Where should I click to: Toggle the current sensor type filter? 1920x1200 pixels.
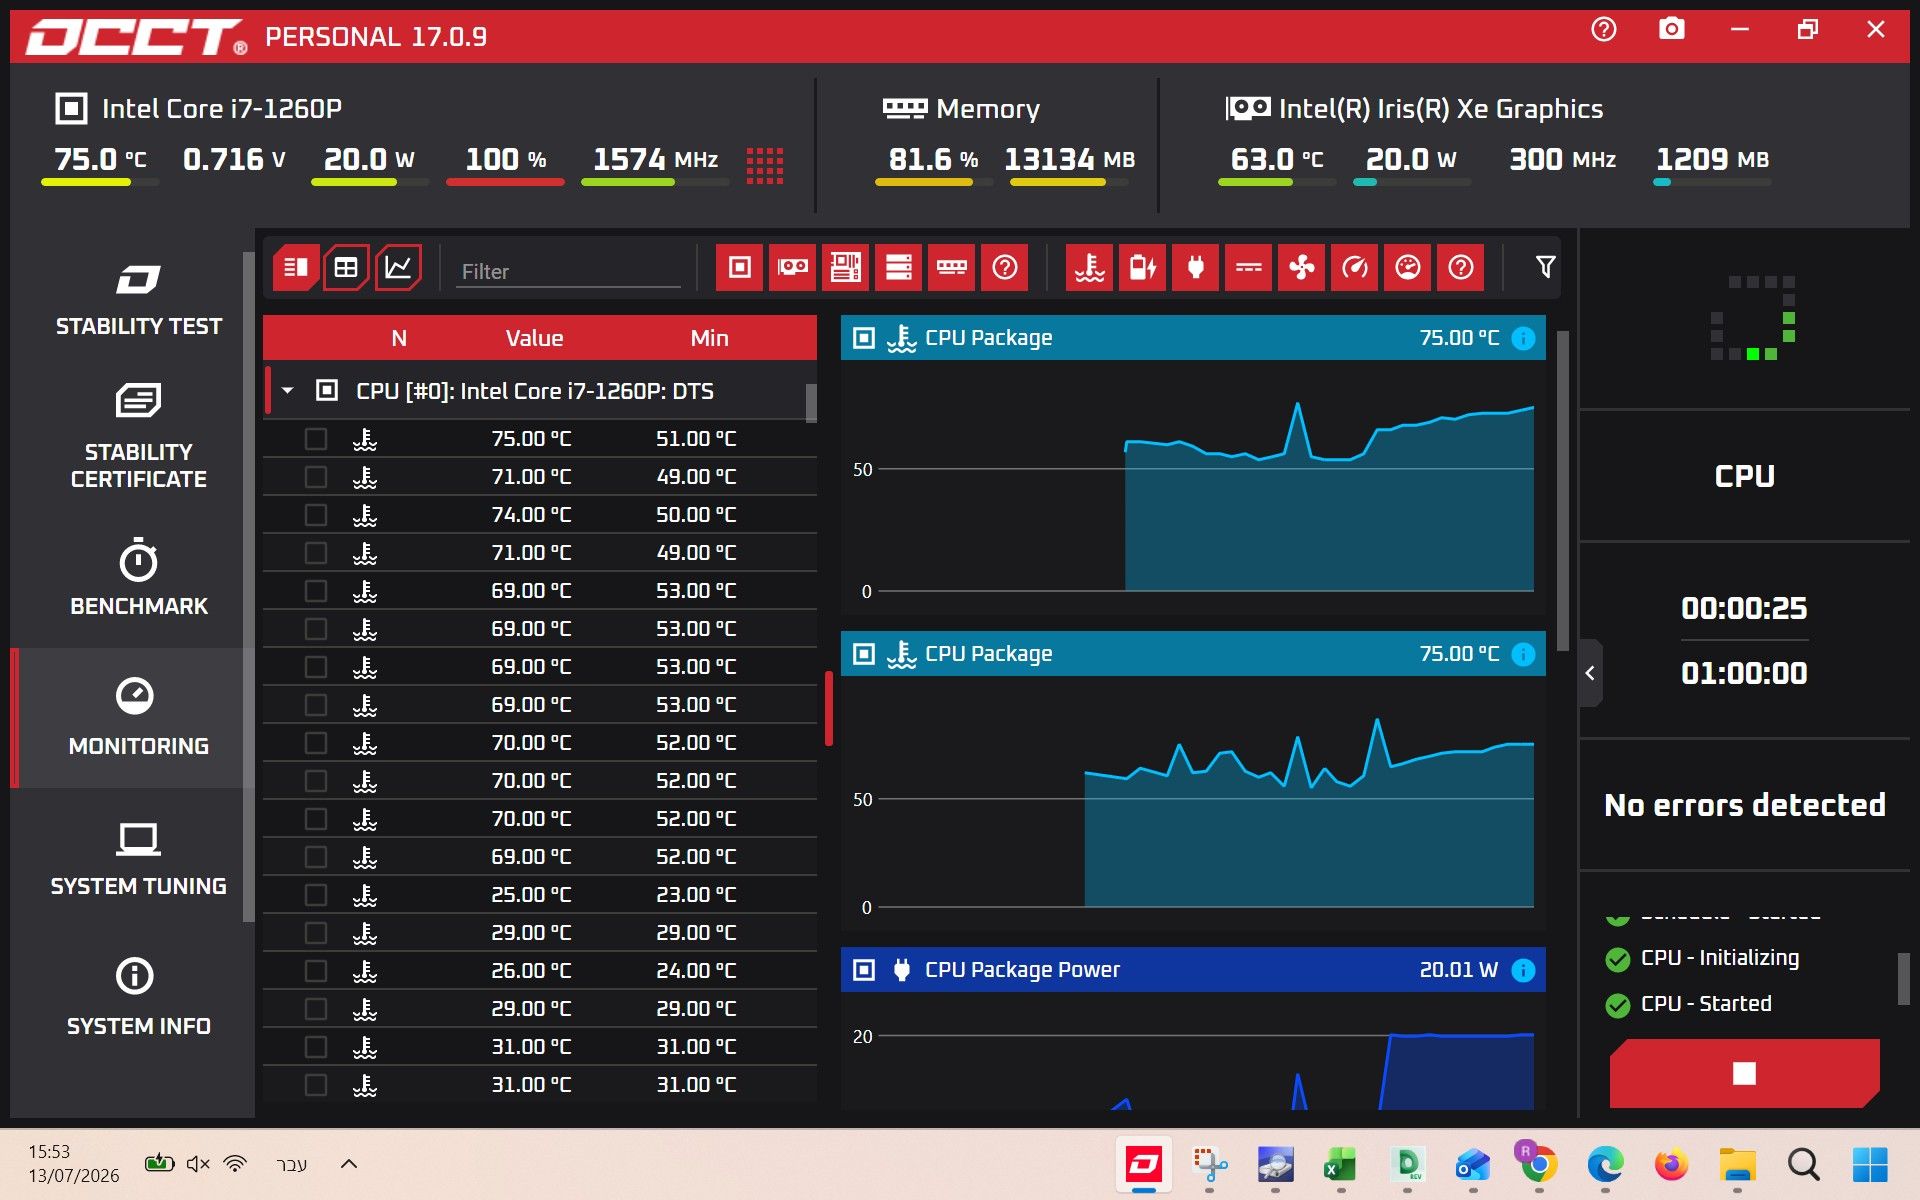(x=1249, y=268)
